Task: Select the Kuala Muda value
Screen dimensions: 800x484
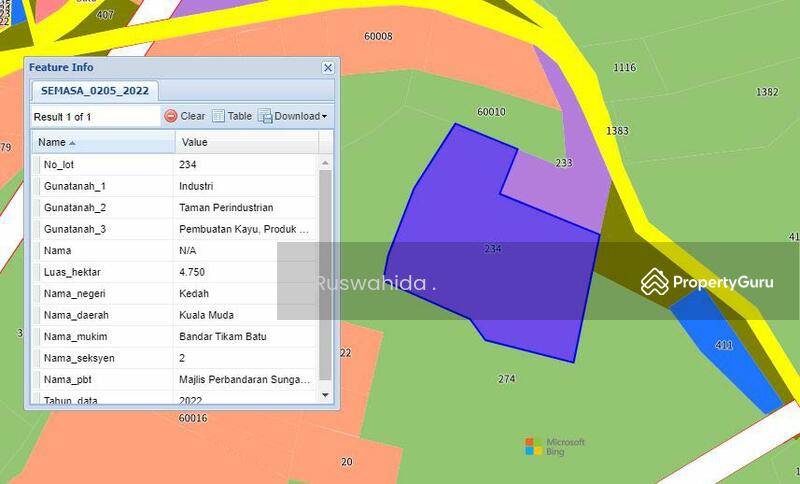Action: [206, 315]
